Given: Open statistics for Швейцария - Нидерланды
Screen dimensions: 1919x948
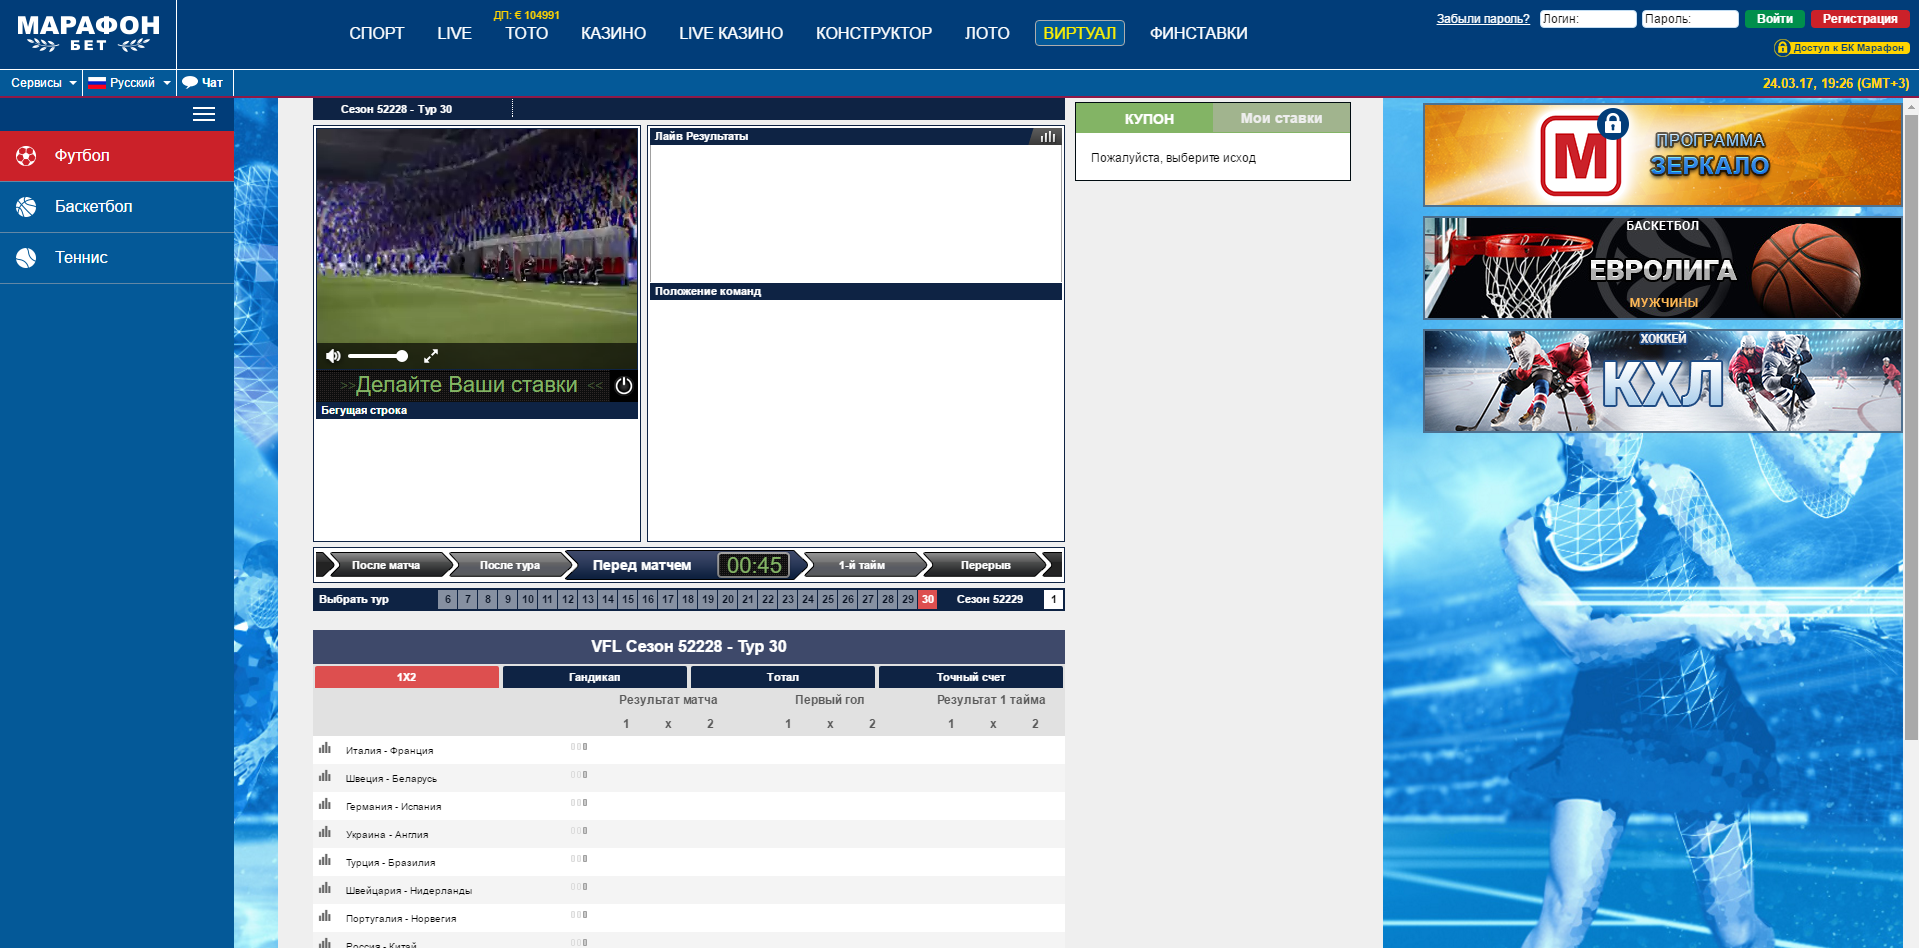Looking at the screenshot, I should (325, 888).
